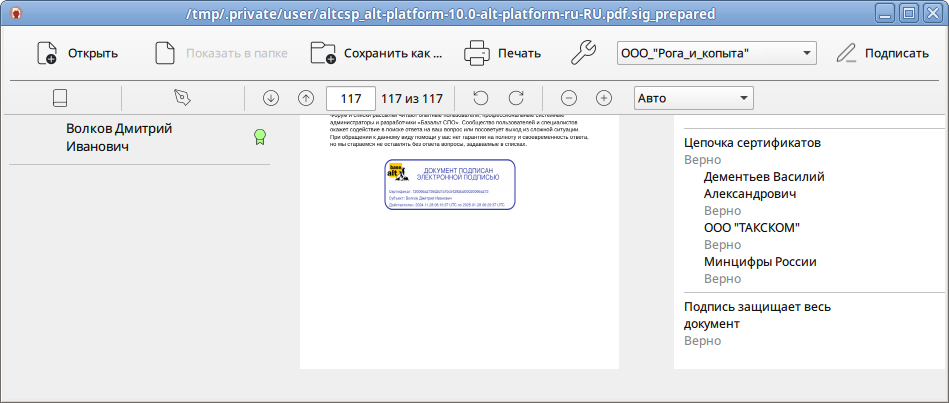Click the Открыть document icon
This screenshot has height=403, width=949.
[47, 53]
